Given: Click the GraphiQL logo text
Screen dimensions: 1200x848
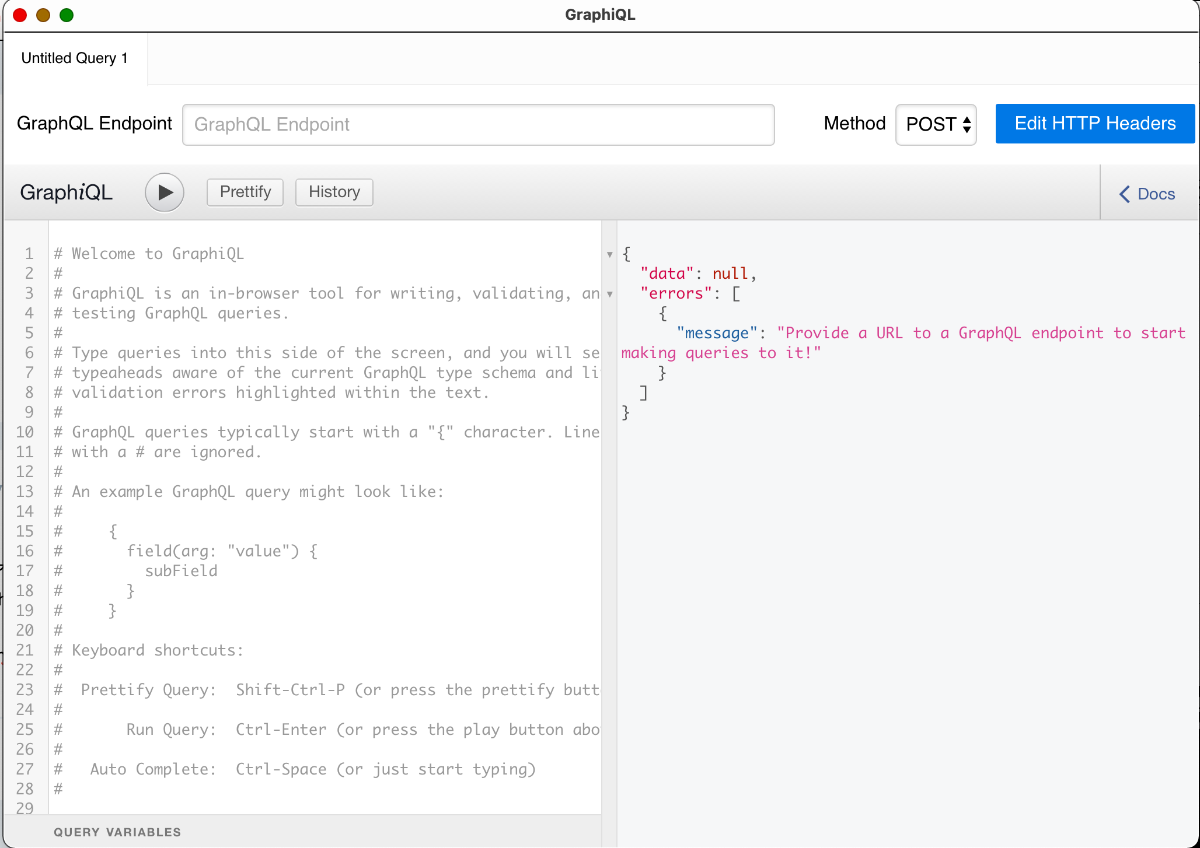Looking at the screenshot, I should pyautogui.click(x=66, y=193).
